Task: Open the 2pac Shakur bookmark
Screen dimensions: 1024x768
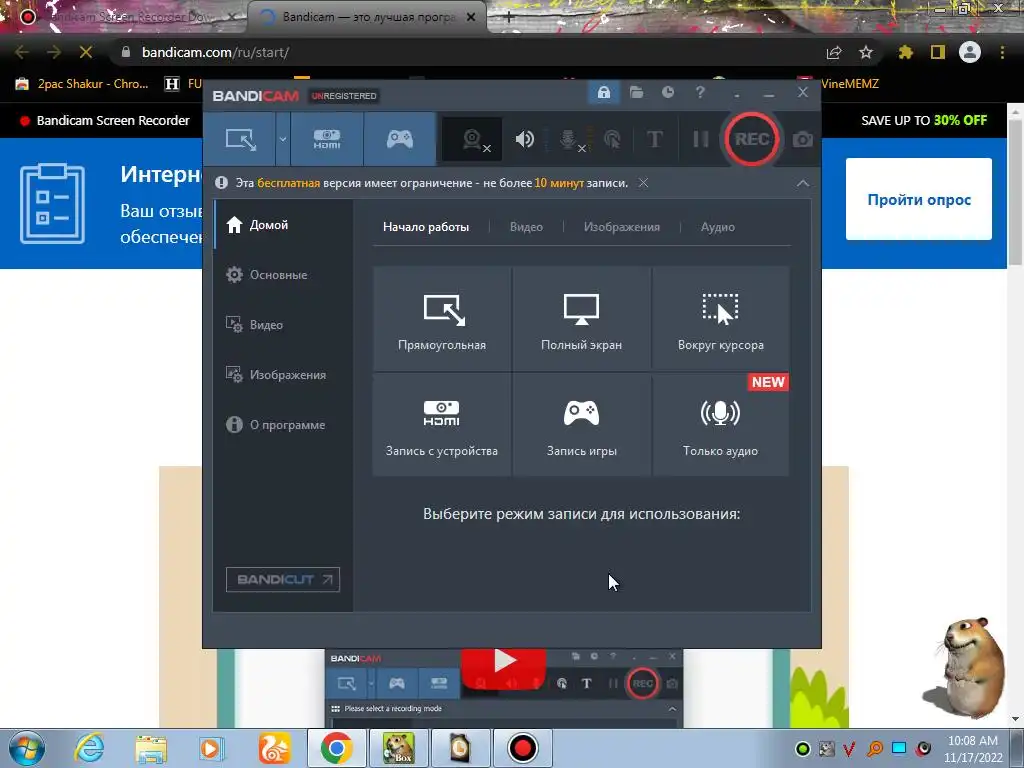Action: (82, 84)
